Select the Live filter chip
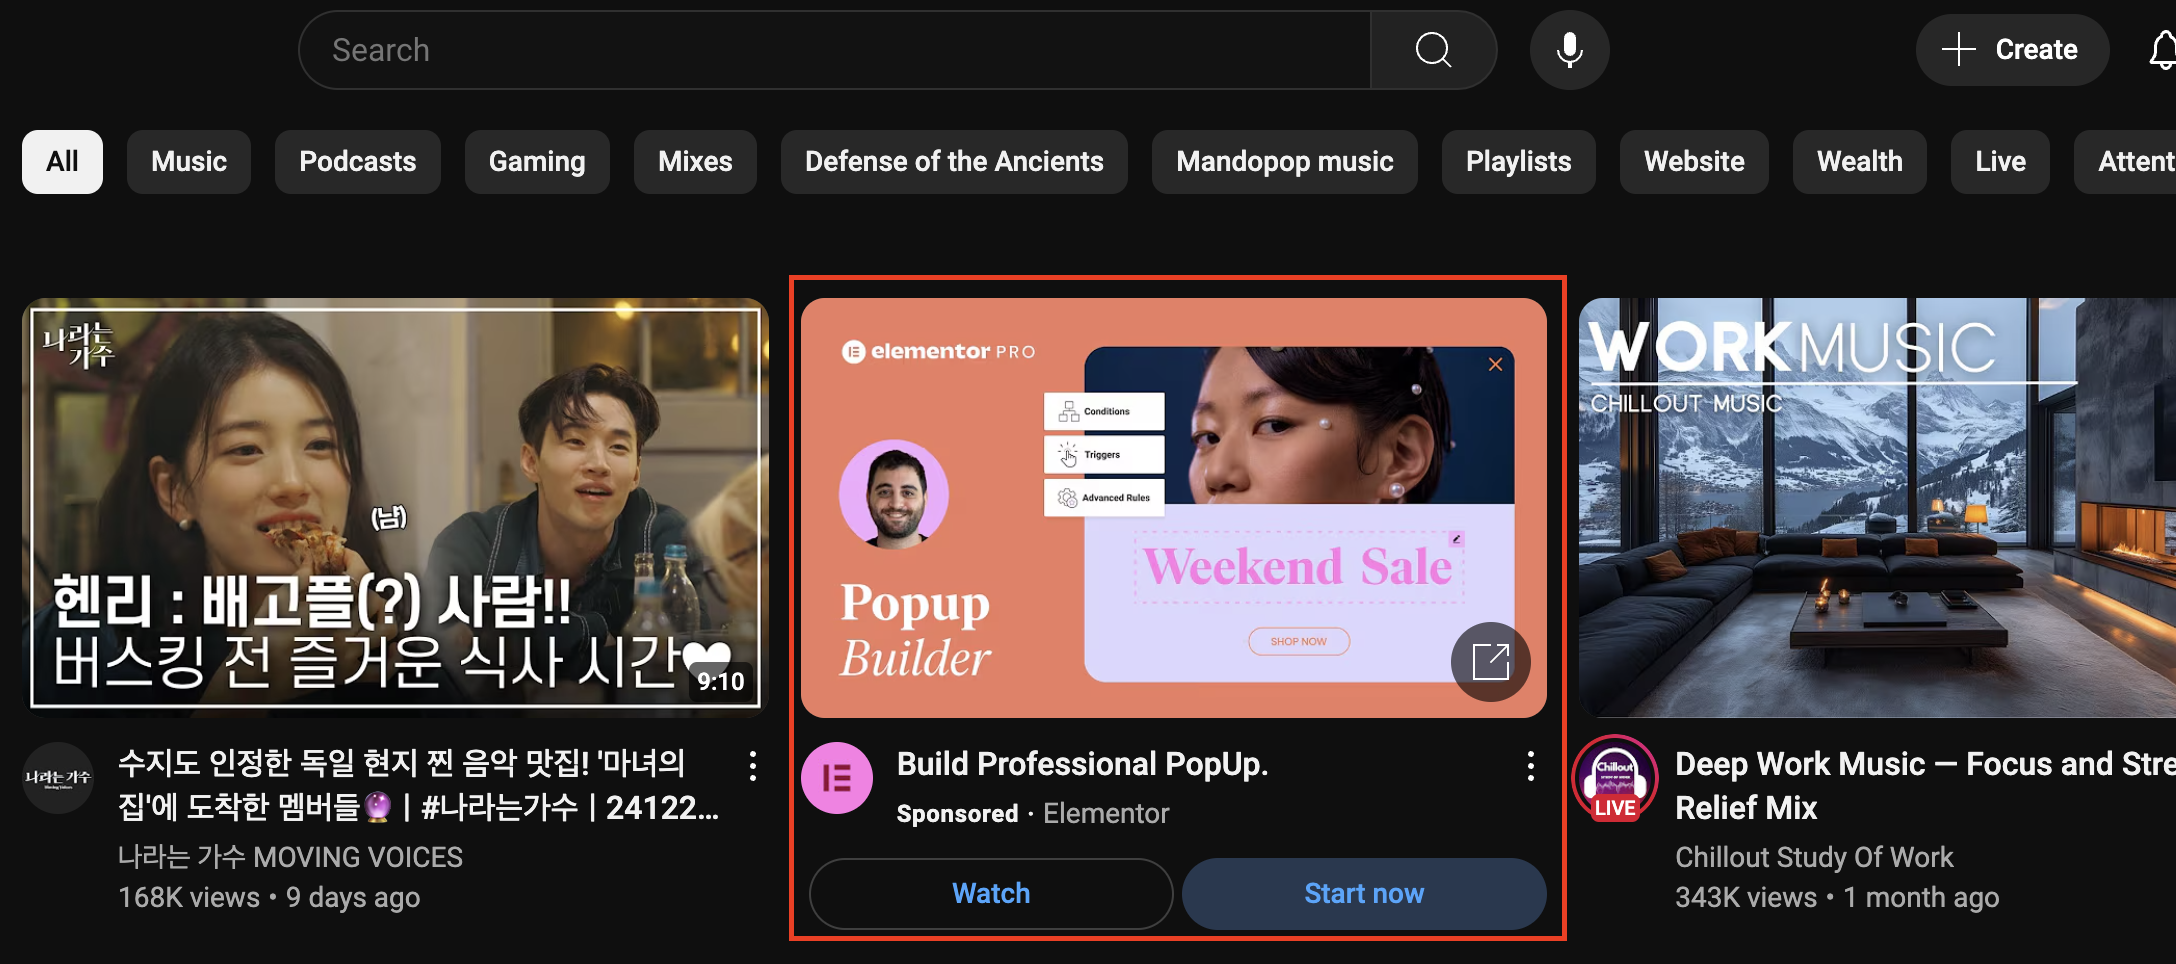Image resolution: width=2176 pixels, height=964 pixels. click(x=2000, y=162)
